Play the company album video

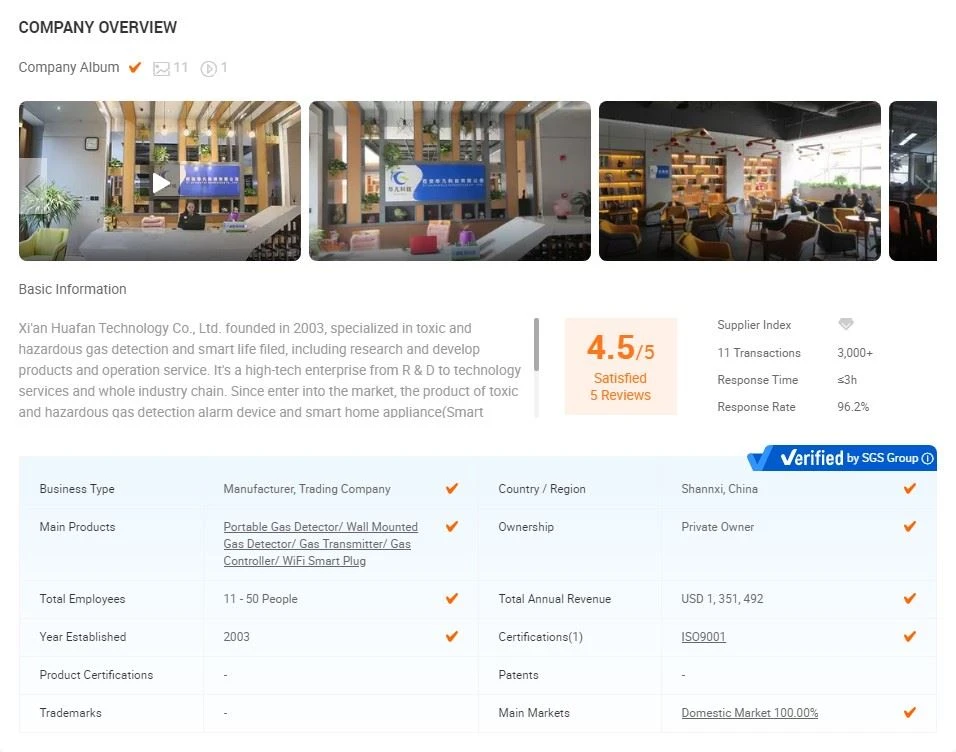click(x=162, y=182)
